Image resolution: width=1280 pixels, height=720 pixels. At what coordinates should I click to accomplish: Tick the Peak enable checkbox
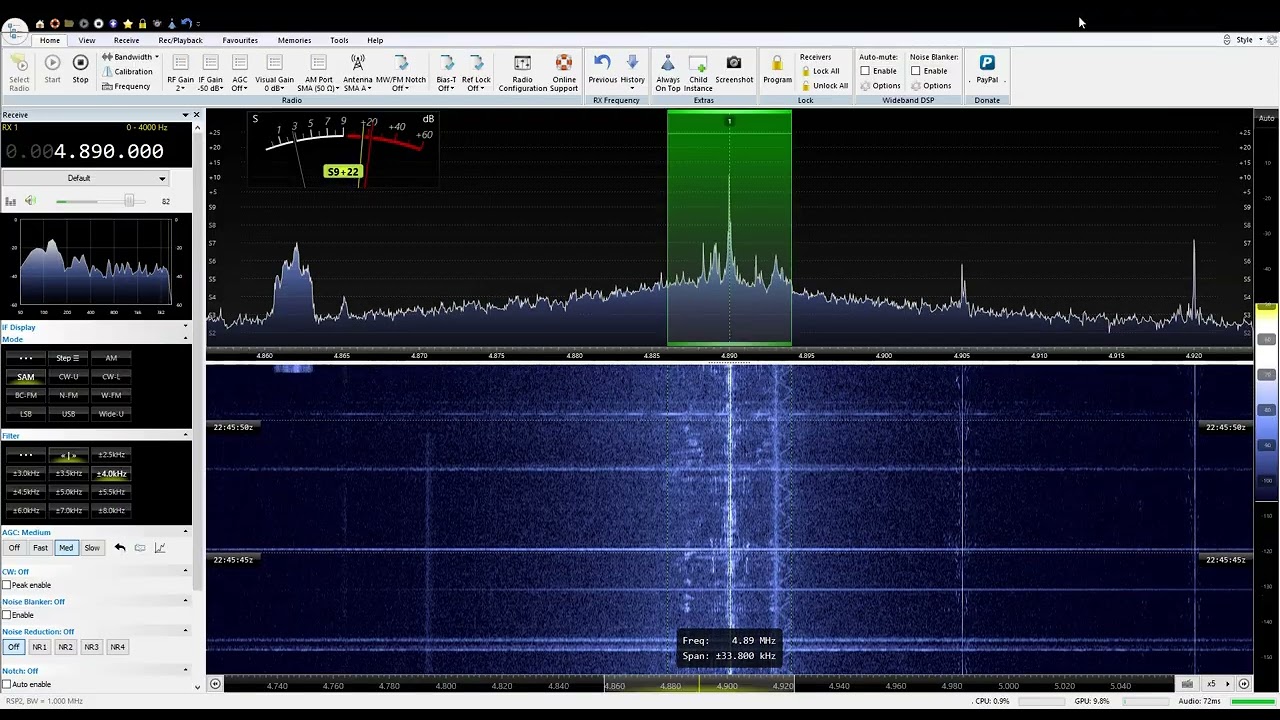tap(7, 585)
